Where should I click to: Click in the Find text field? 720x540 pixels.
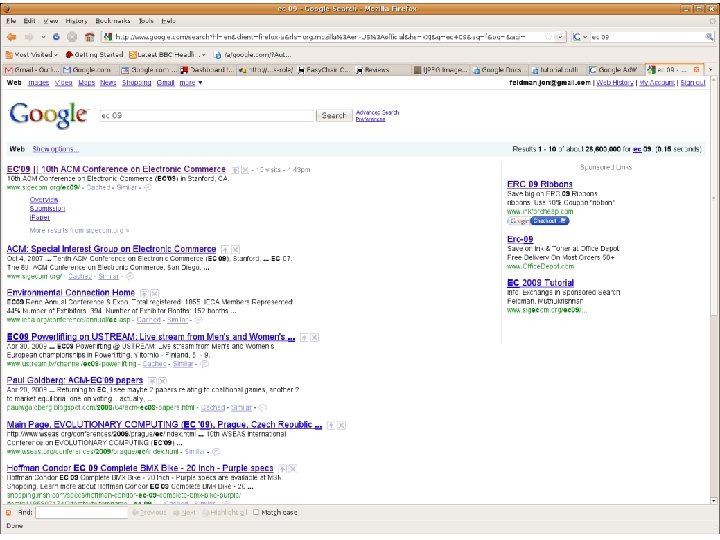click(82, 512)
